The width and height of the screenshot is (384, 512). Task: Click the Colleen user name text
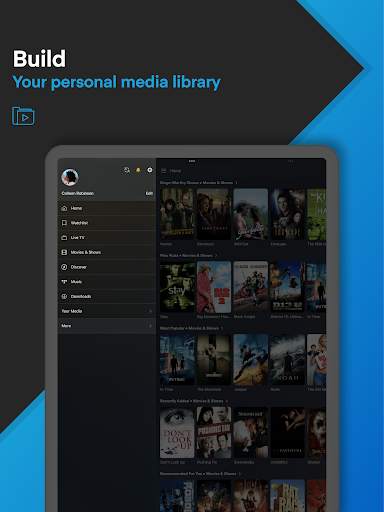click(x=78, y=193)
